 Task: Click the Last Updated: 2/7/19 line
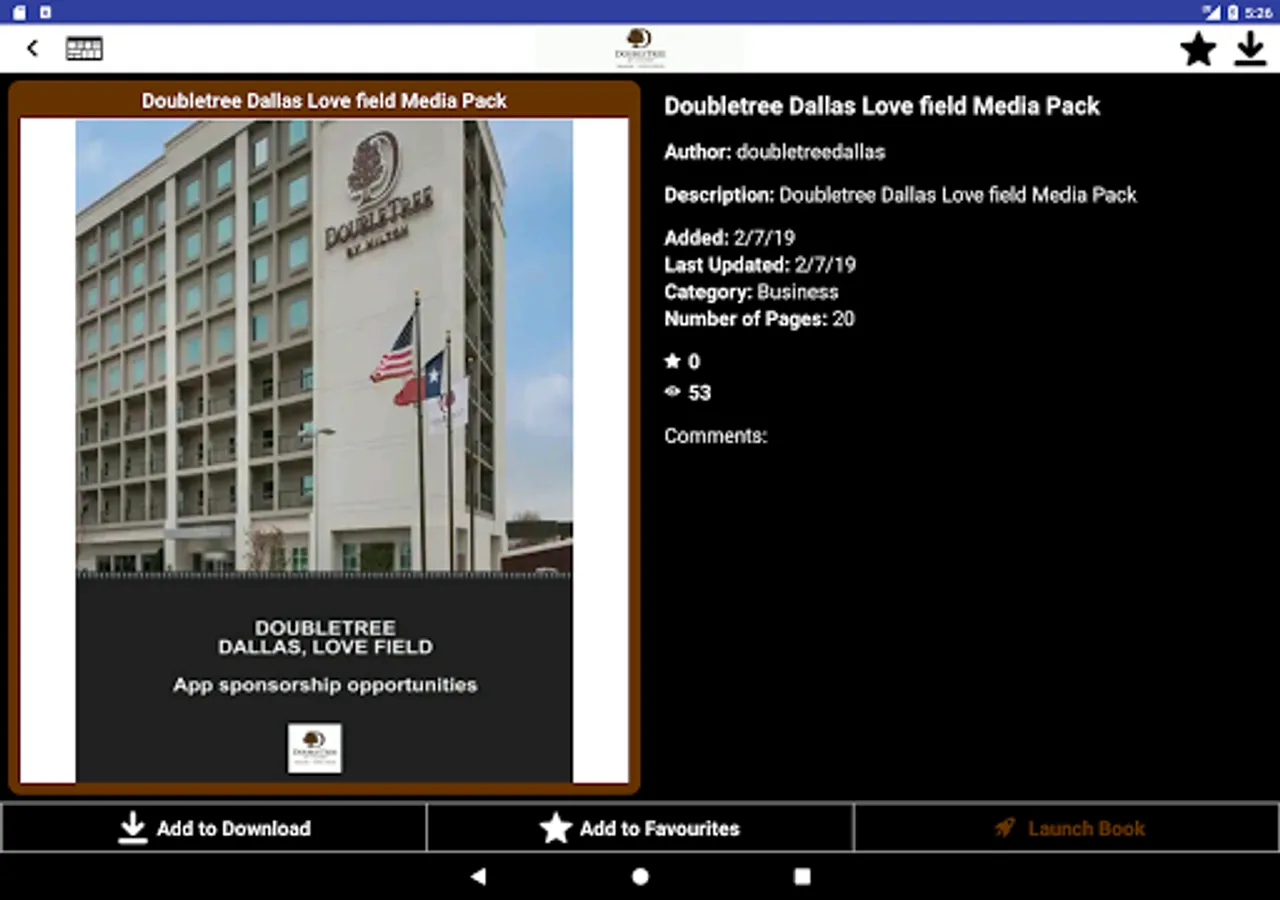pyautogui.click(x=760, y=265)
